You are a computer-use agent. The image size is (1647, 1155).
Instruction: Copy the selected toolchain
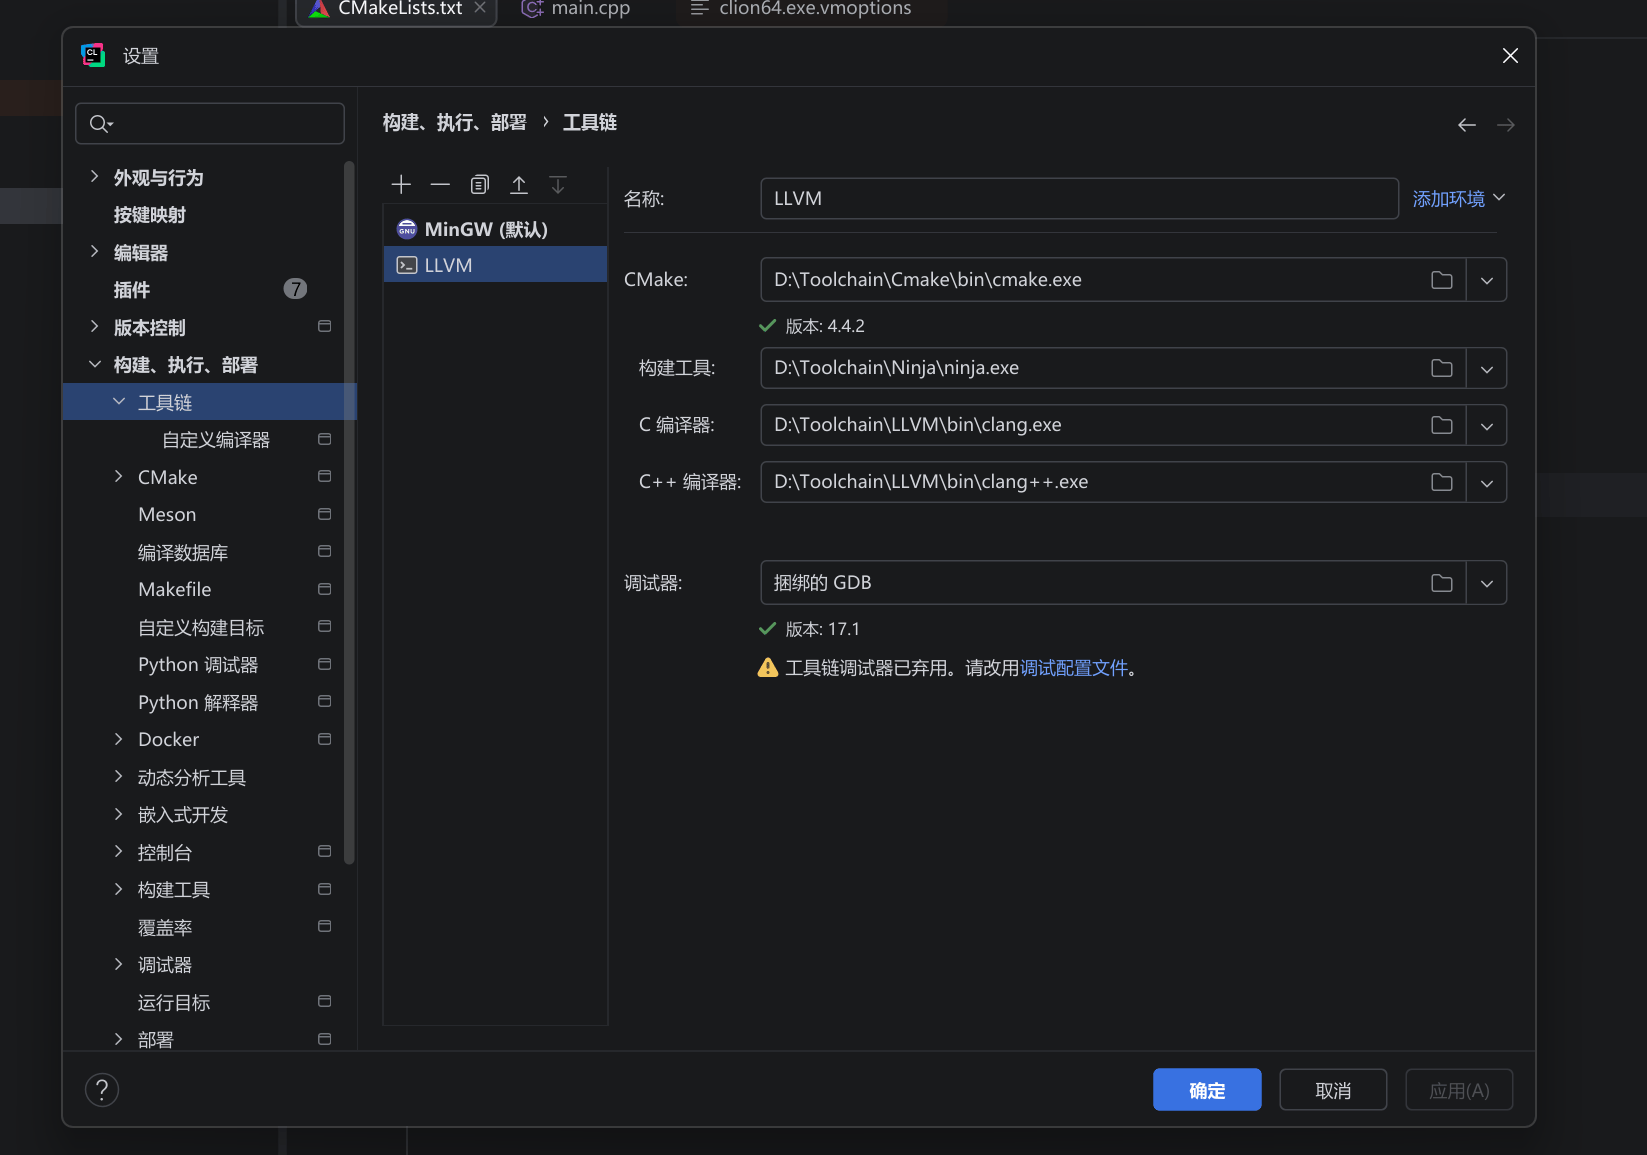pyautogui.click(x=480, y=185)
